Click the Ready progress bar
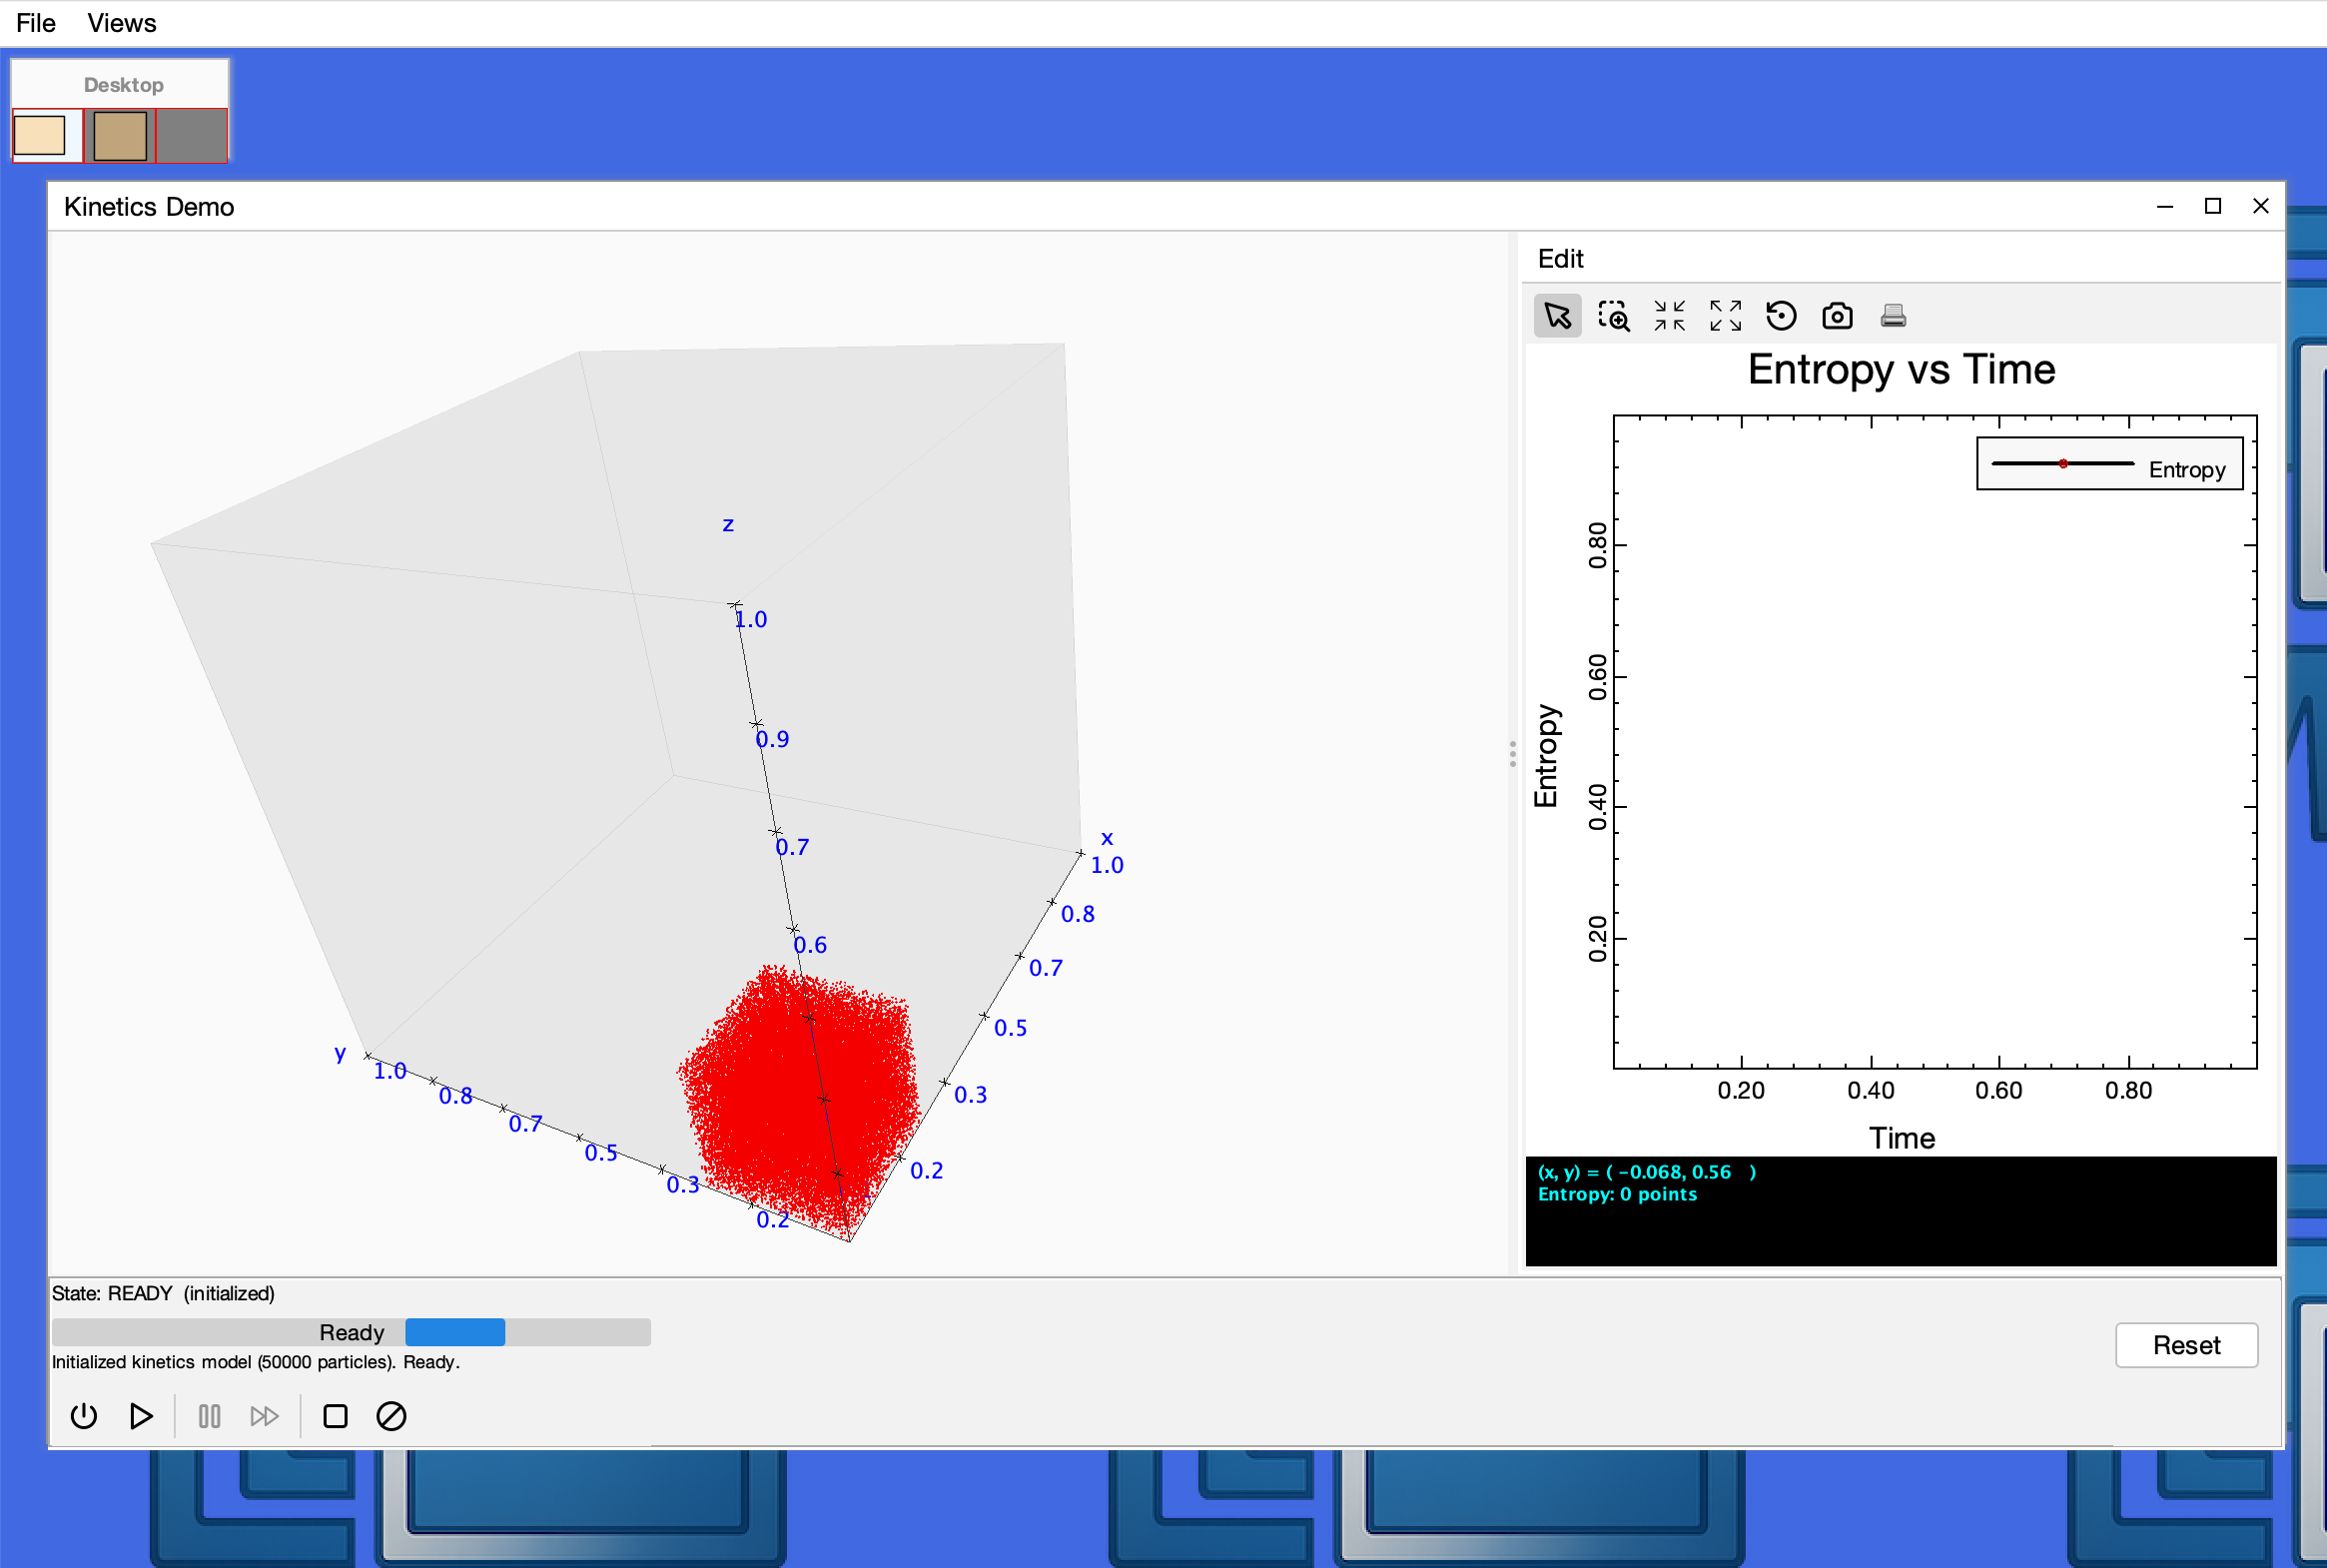The width and height of the screenshot is (2327, 1568). pos(351,1332)
